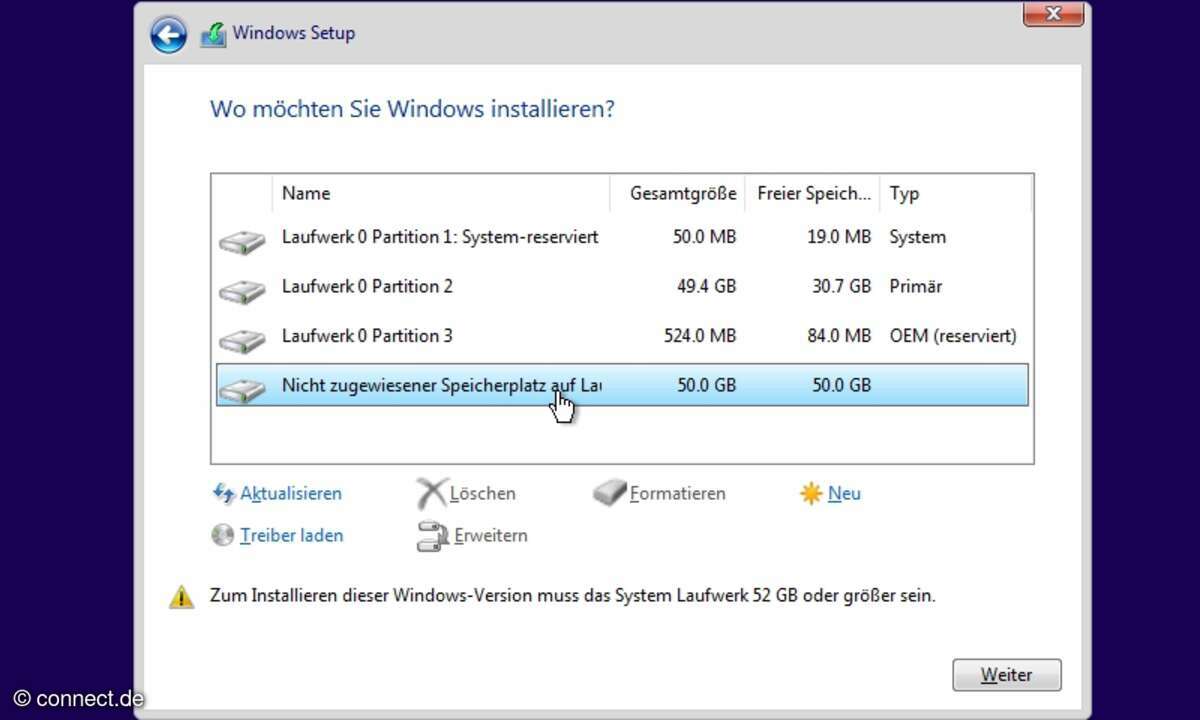Click the 49.4 GB total size cell
Viewport: 1200px width, 720px height.
pos(706,286)
